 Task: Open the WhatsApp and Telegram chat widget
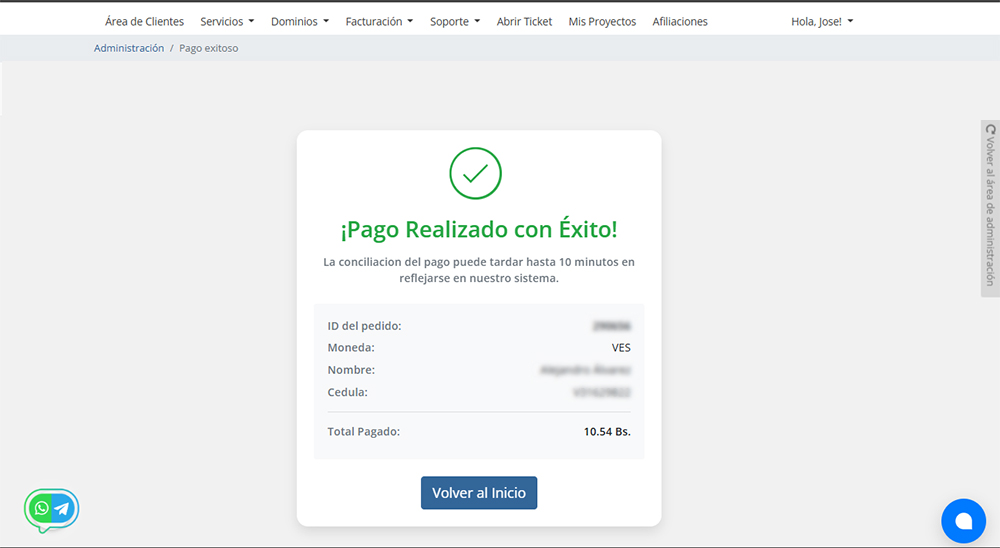52,509
